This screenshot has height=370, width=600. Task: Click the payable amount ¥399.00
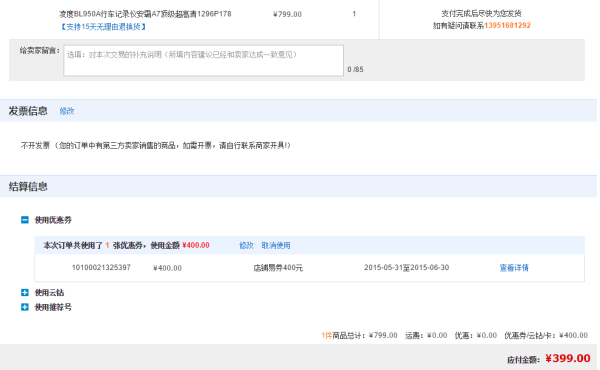pyautogui.click(x=567, y=358)
